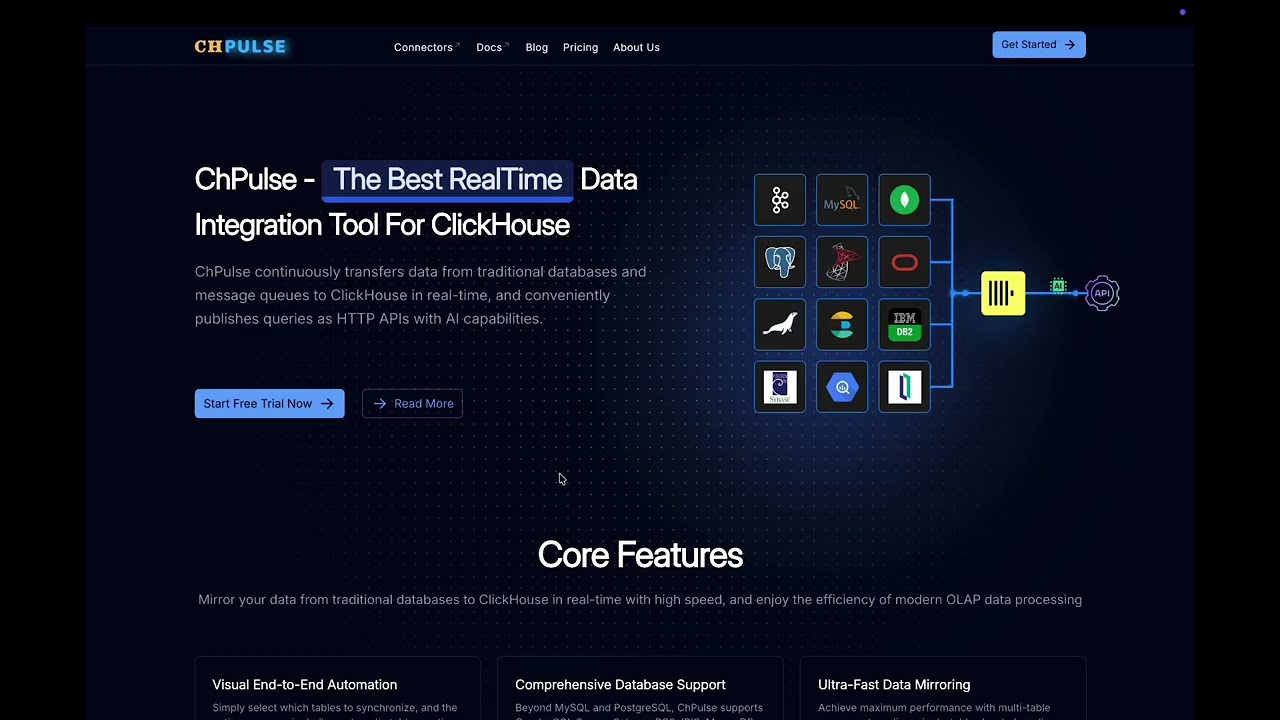Screen dimensions: 1280x720
Task: Click the Google BigQuery hexagon logo tile
Action: [842, 386]
